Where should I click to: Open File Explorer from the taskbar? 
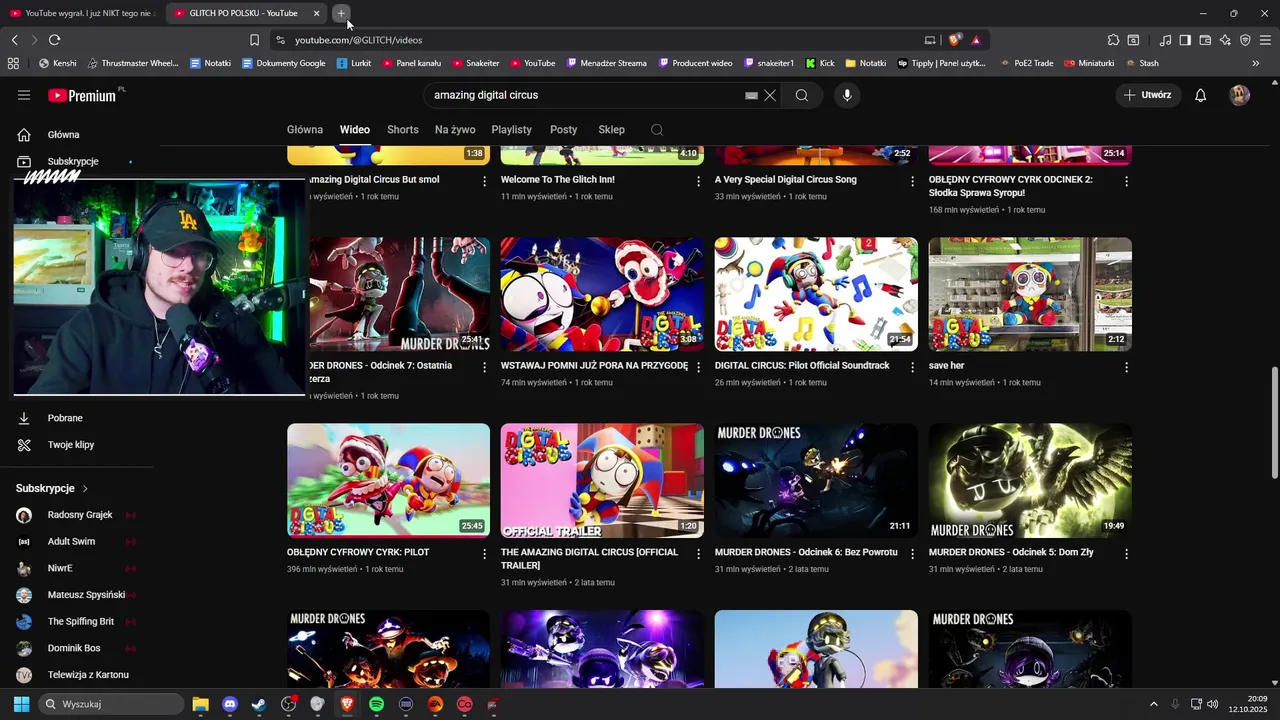(200, 704)
